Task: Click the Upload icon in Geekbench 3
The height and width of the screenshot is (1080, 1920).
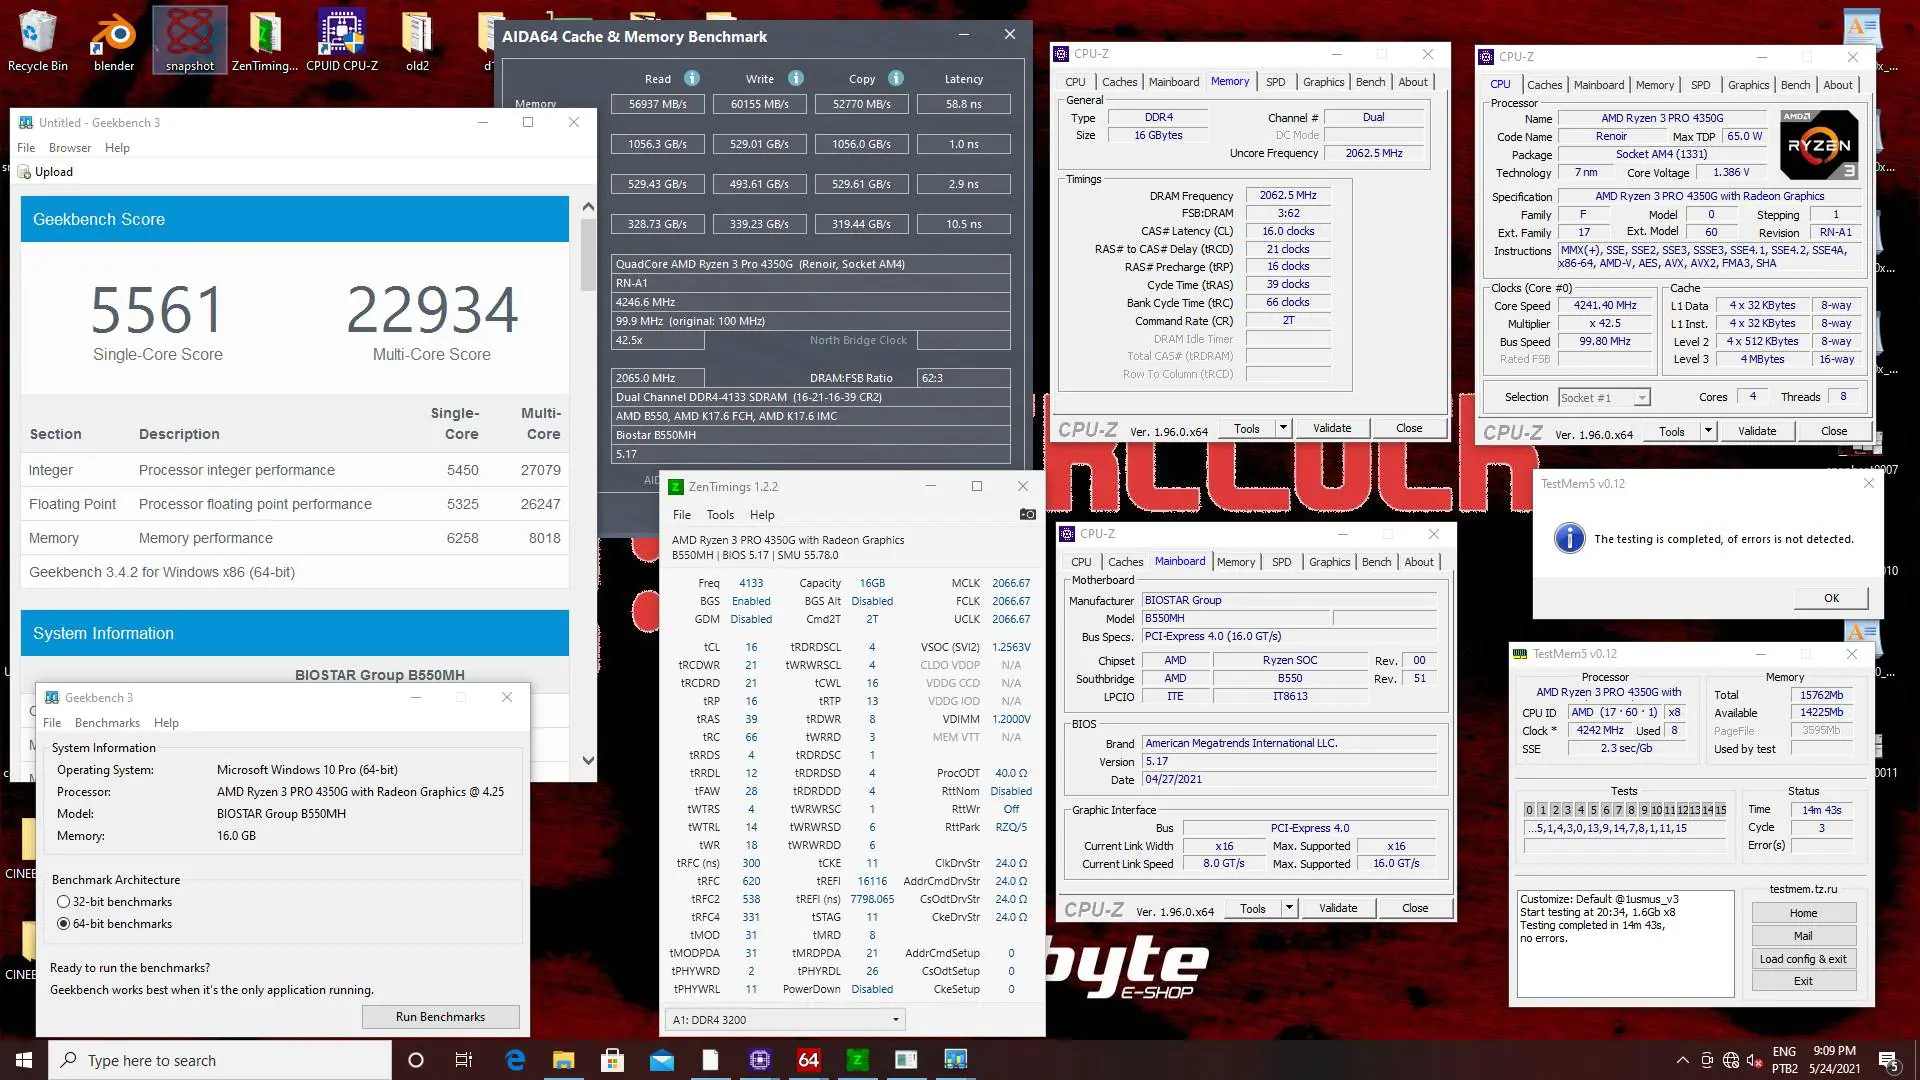Action: [25, 172]
